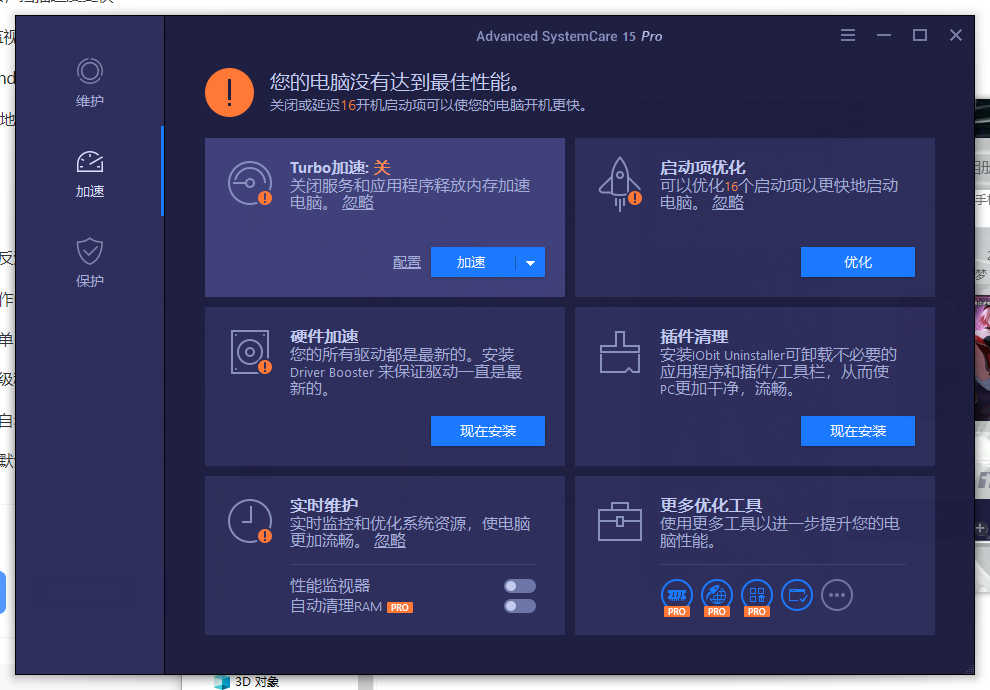
Task: Show more optimization tools via ellipsis icon
Action: point(837,595)
